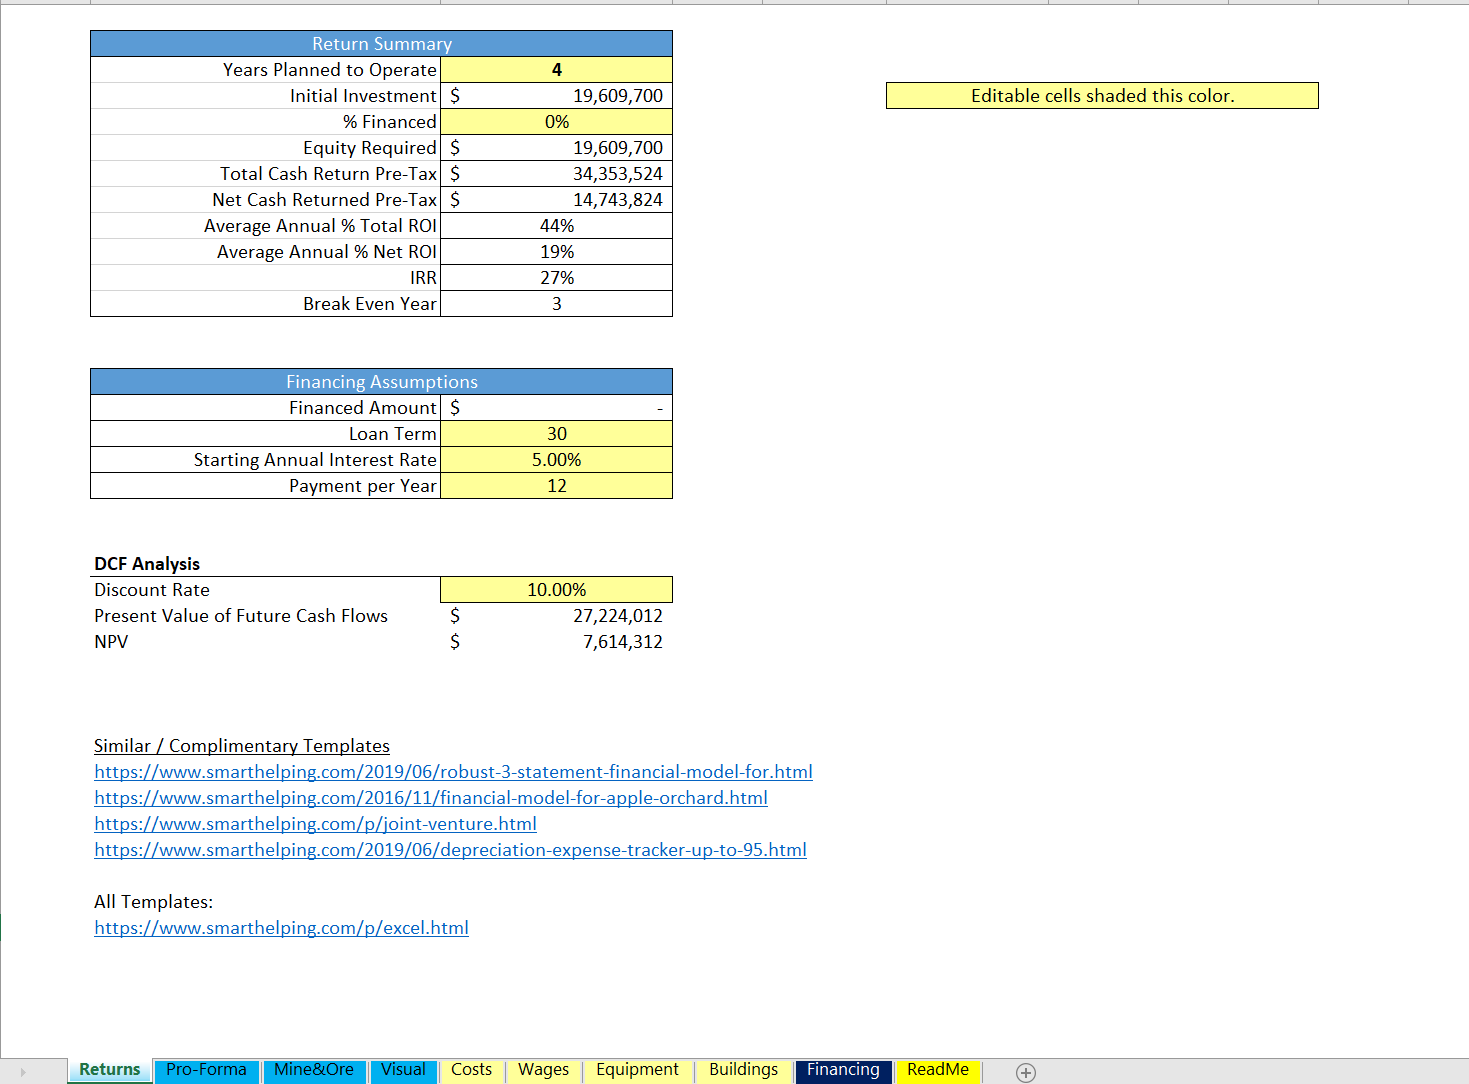The height and width of the screenshot is (1084, 1469).
Task: Open the Wages sheet tab
Action: point(542,1070)
